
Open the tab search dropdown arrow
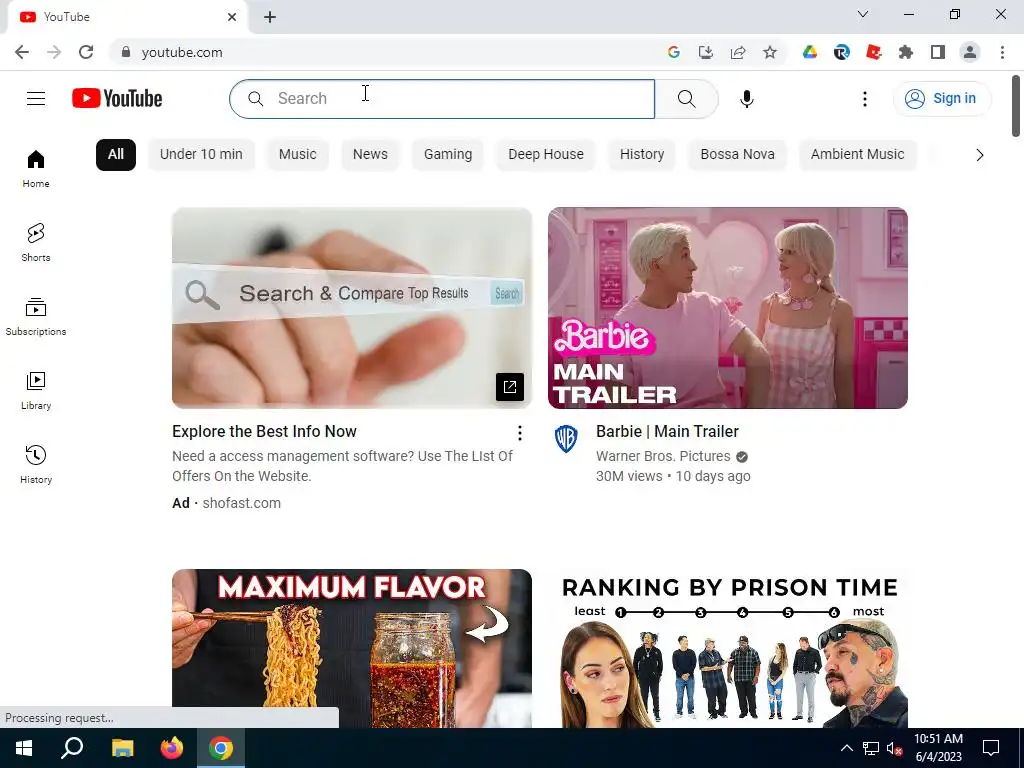tap(863, 14)
